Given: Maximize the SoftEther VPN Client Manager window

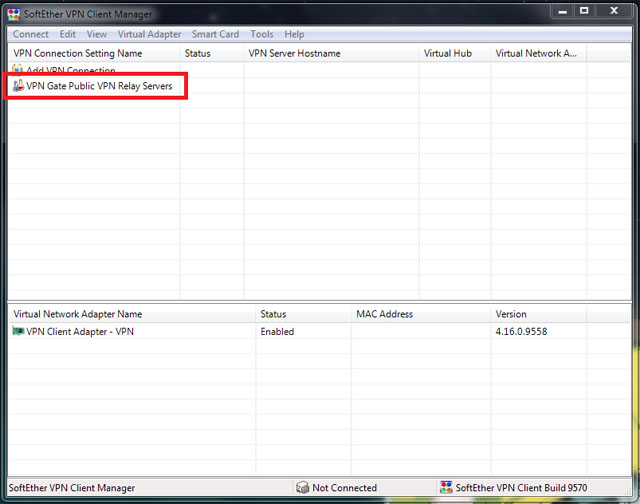Looking at the screenshot, I should click(584, 11).
